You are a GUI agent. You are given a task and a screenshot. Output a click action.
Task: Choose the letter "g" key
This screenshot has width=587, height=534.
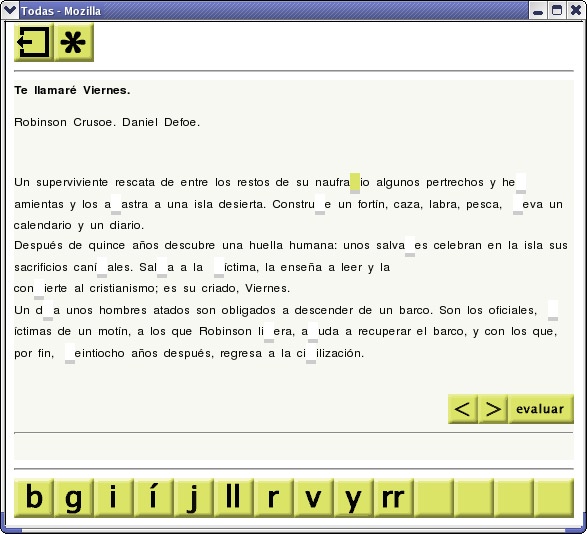[74, 498]
